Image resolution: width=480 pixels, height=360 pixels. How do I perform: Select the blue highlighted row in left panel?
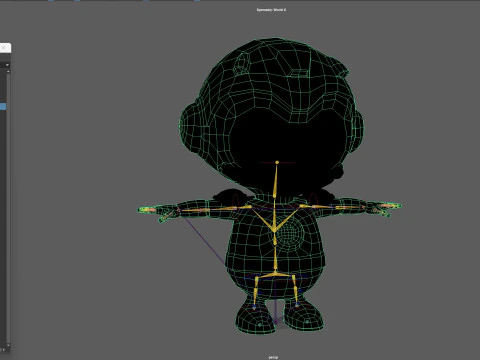click(x=3, y=107)
